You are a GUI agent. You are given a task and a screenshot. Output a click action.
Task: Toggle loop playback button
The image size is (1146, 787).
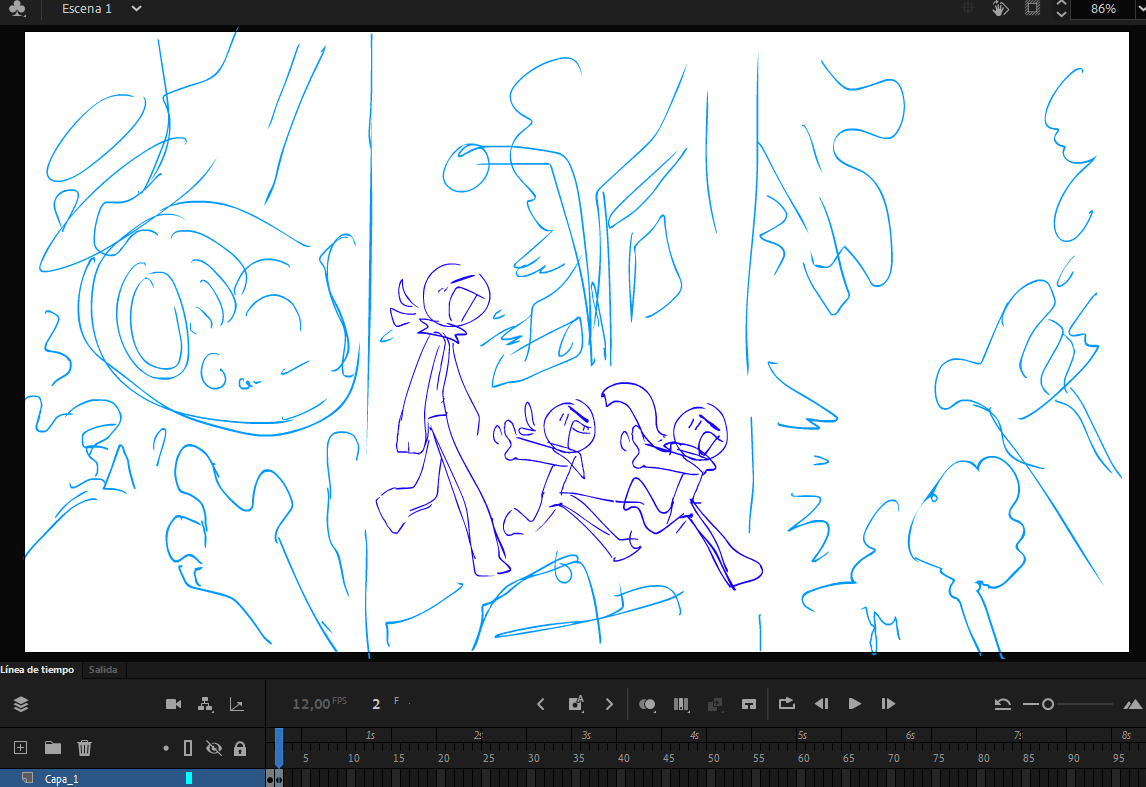pos(786,704)
